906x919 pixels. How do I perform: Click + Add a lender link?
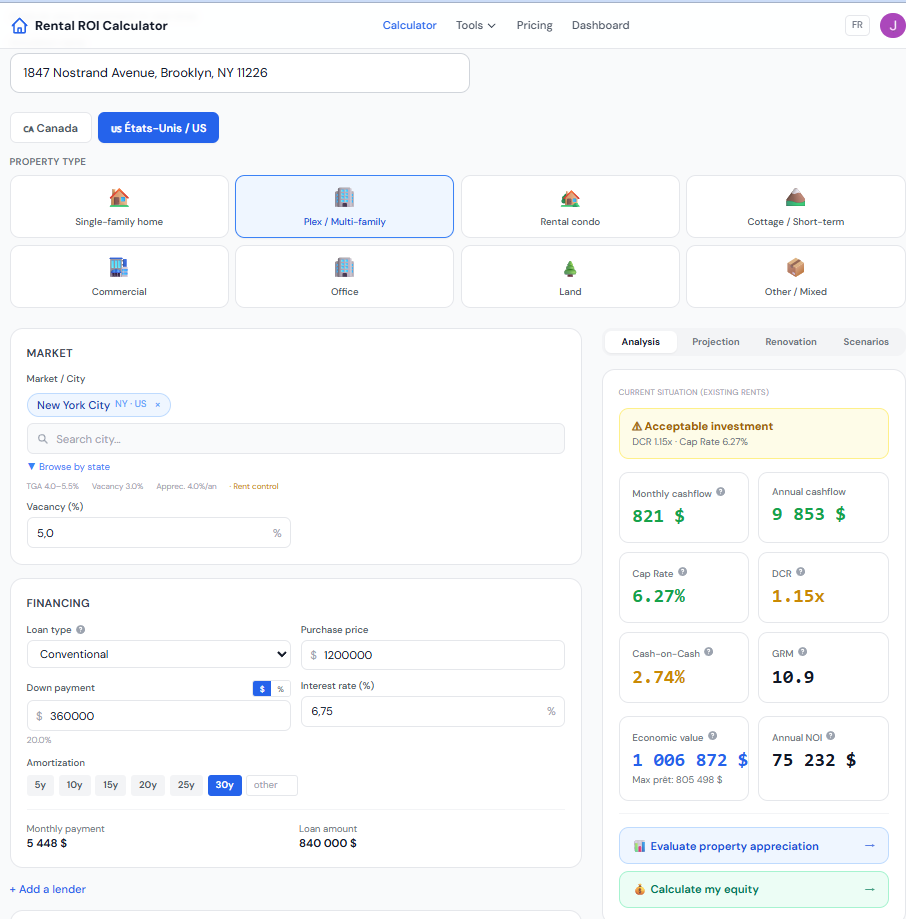click(x=48, y=889)
